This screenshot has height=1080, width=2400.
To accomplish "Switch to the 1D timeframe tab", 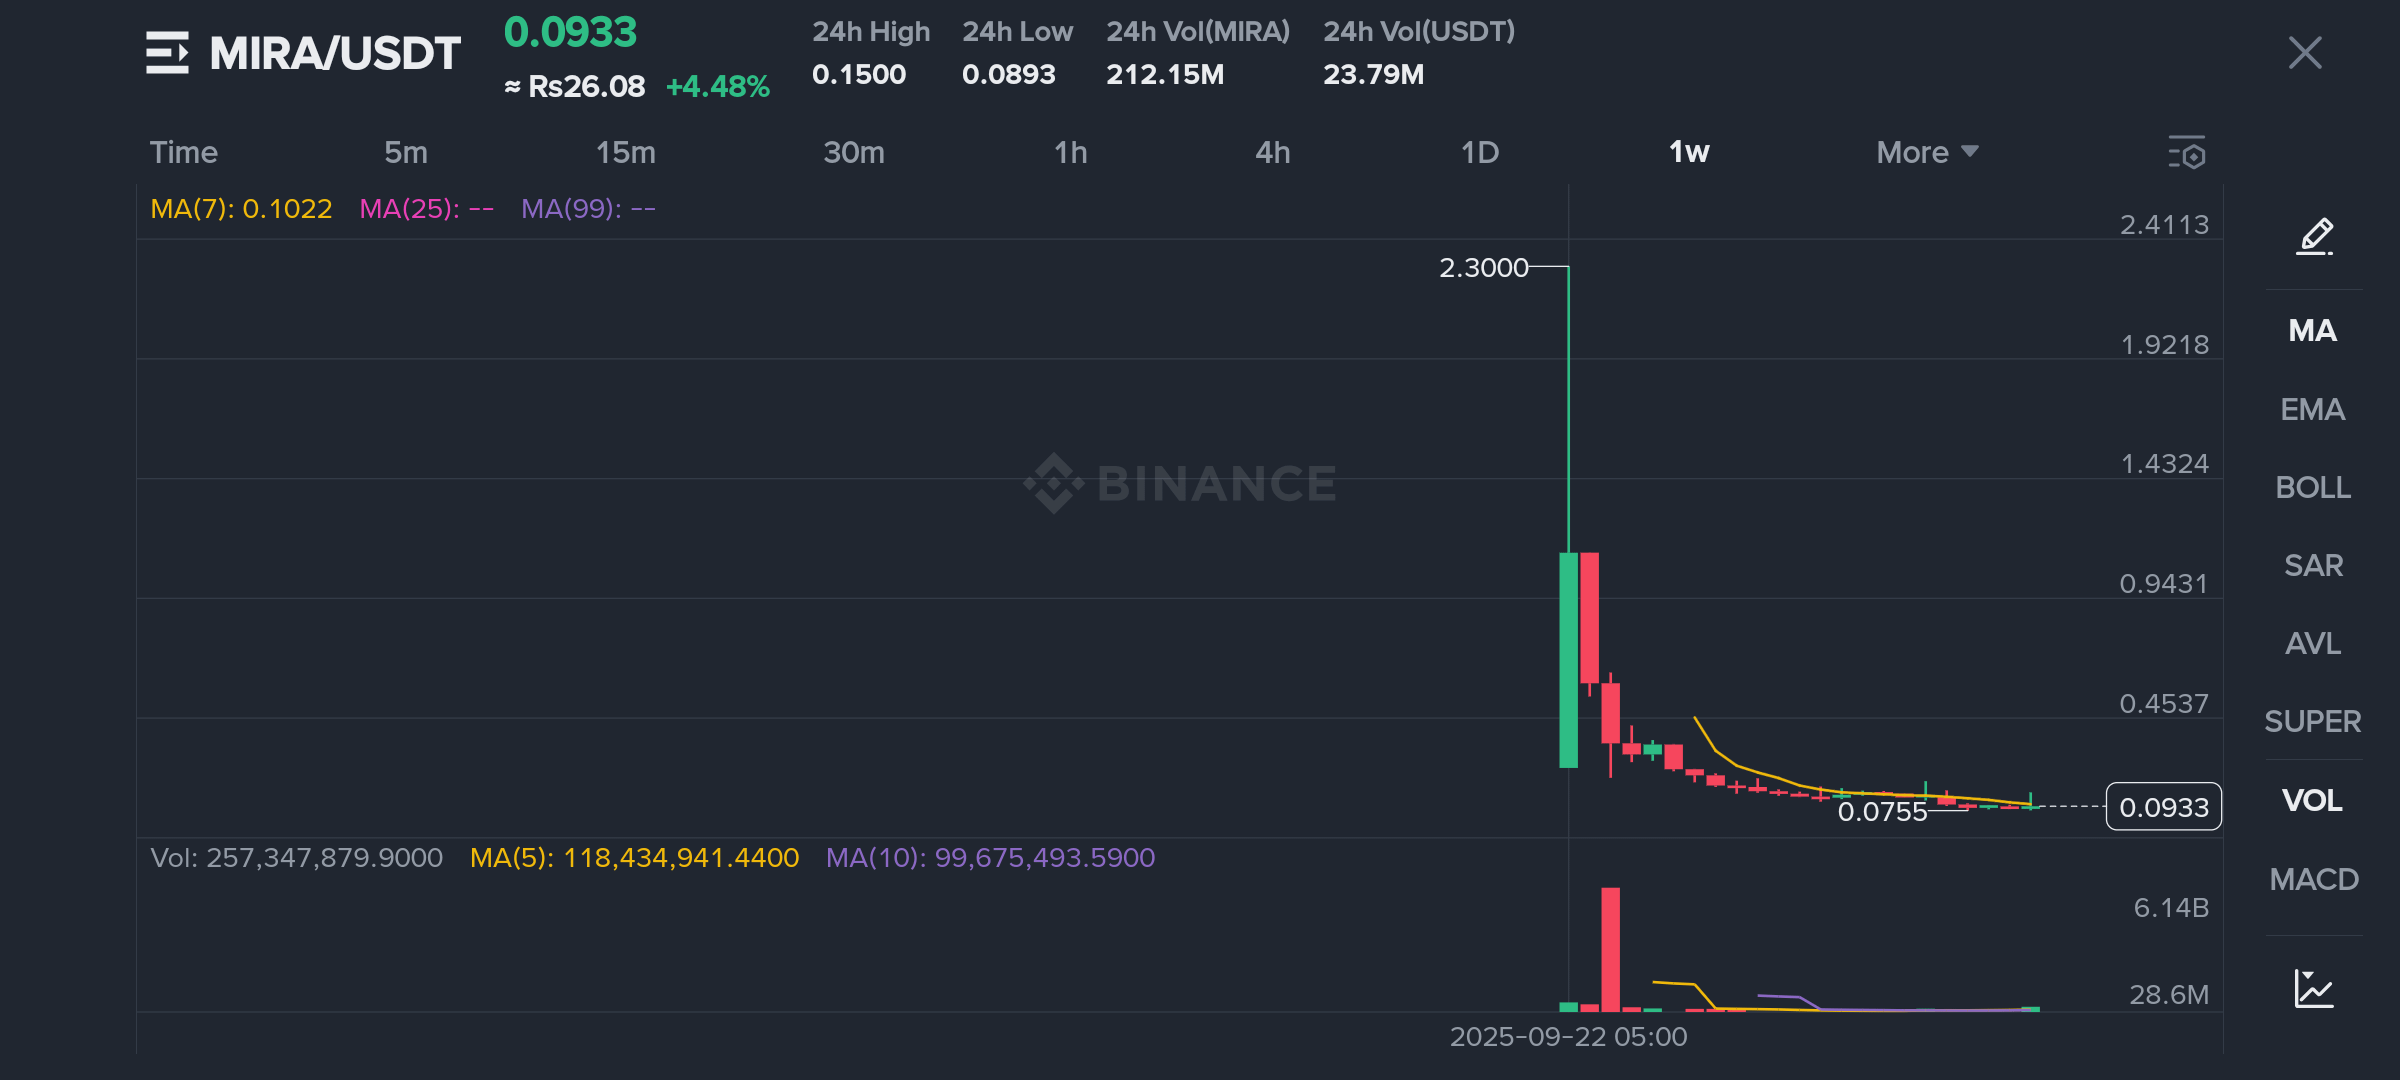I will click(x=1480, y=152).
